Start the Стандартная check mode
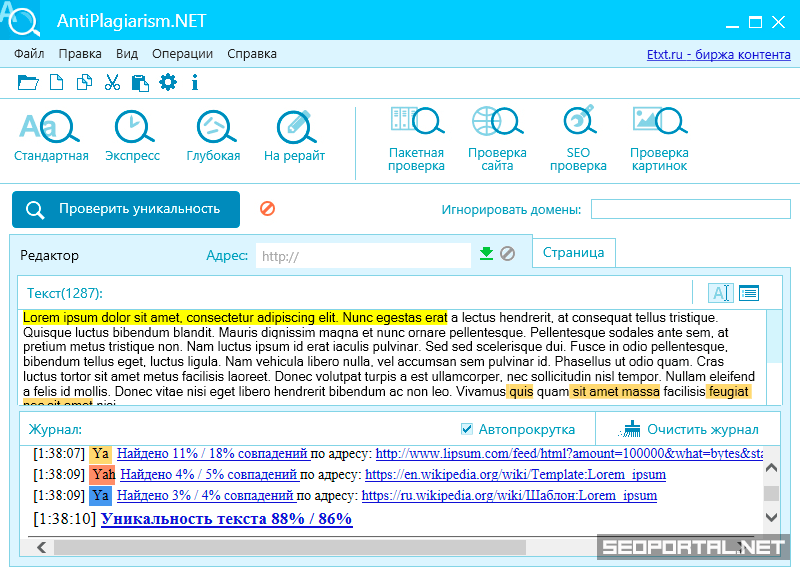This screenshot has width=800, height=570. 50,135
